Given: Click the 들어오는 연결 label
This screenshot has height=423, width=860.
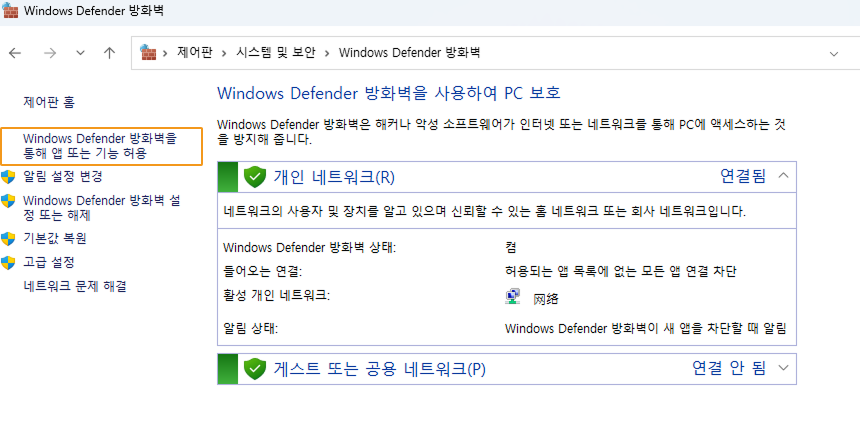Looking at the screenshot, I should (263, 272).
